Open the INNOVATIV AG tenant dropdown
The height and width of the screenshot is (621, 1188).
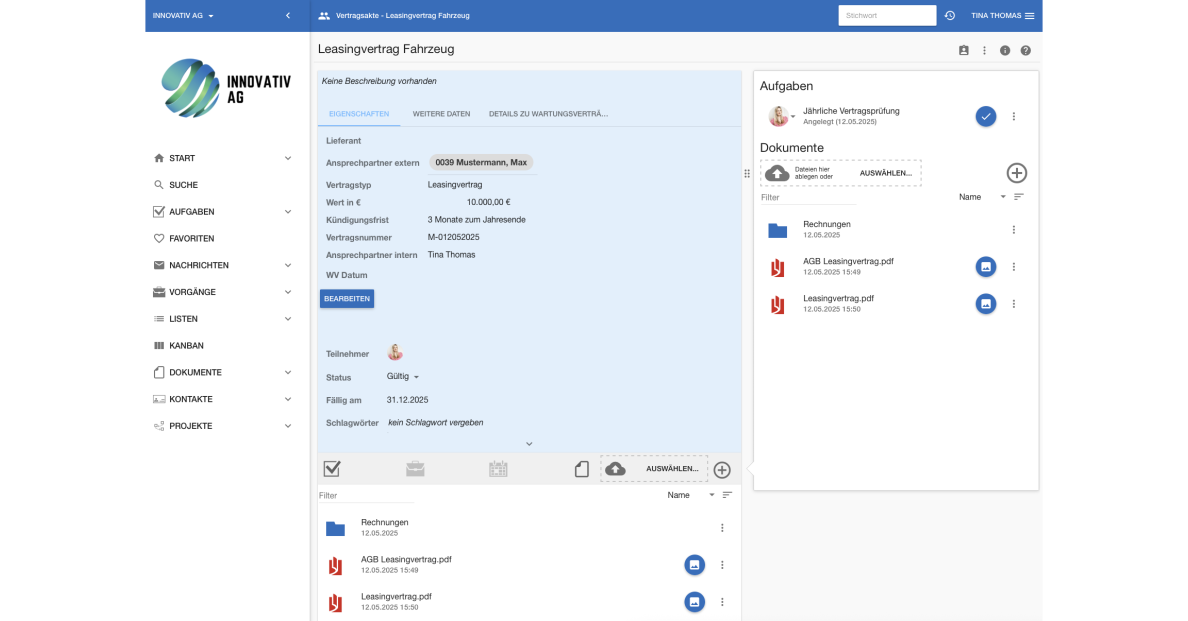[183, 16]
